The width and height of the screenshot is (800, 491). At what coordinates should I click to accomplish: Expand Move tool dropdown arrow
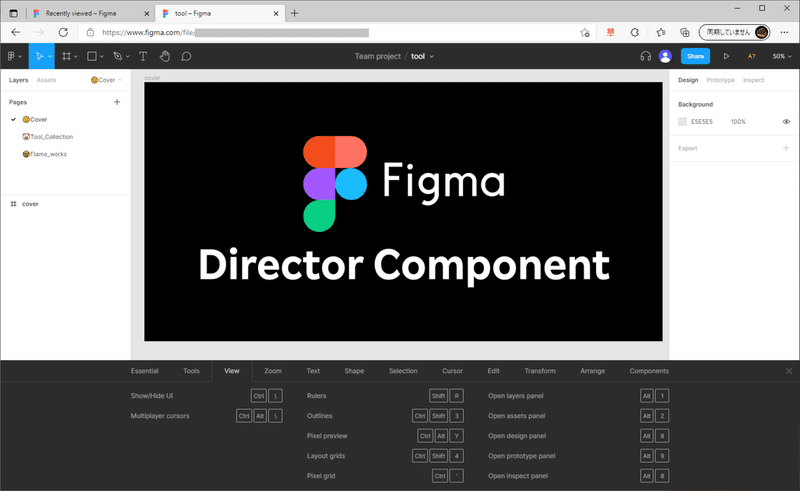pyautogui.click(x=49, y=57)
